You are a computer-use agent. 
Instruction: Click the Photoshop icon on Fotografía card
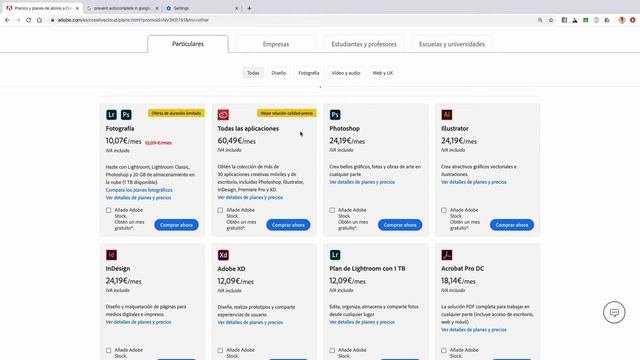[x=126, y=115]
